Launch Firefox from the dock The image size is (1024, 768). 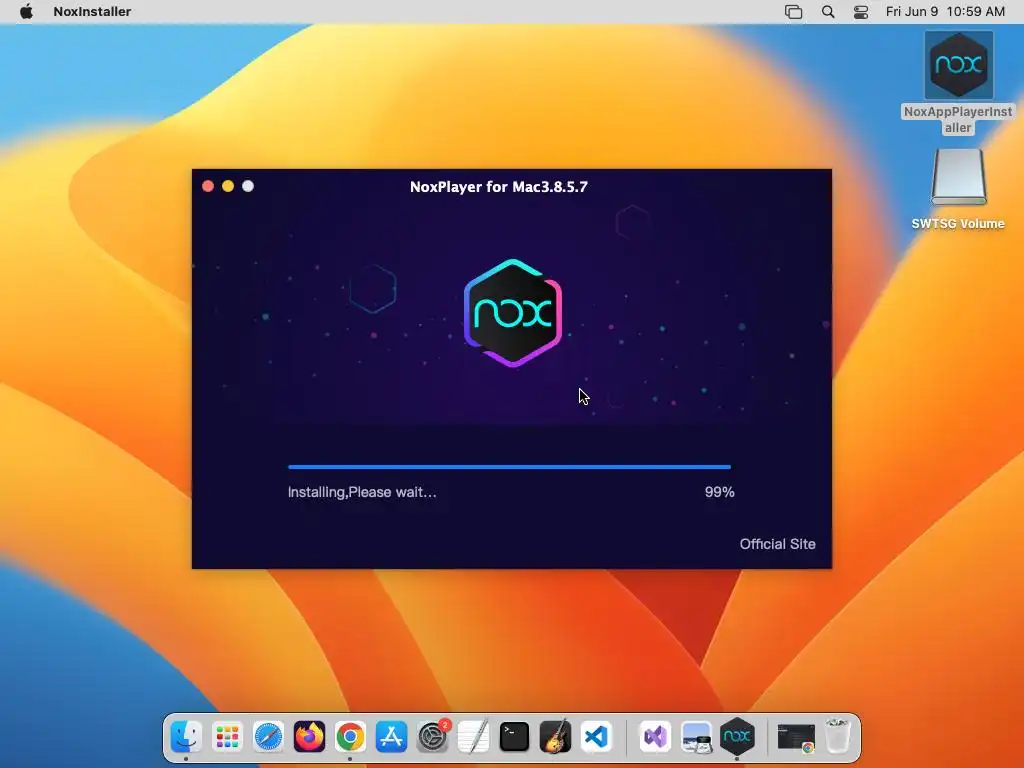pyautogui.click(x=310, y=737)
